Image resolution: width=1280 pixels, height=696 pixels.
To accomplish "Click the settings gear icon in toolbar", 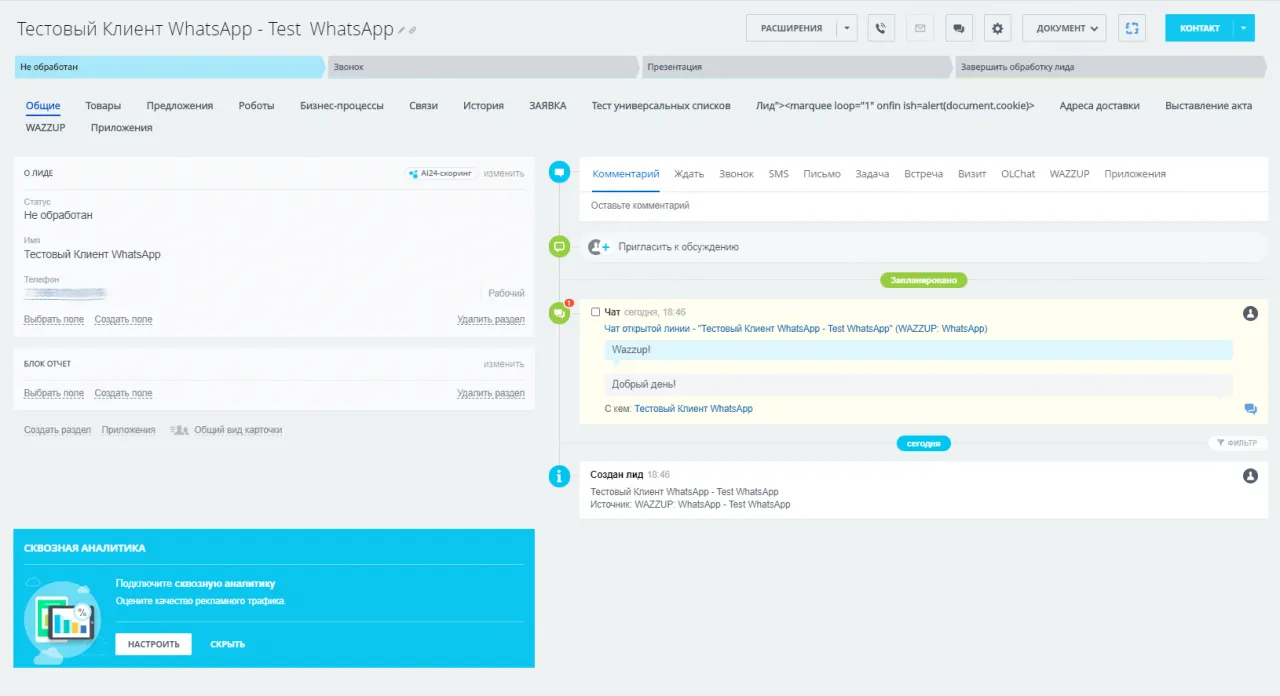I will point(996,28).
